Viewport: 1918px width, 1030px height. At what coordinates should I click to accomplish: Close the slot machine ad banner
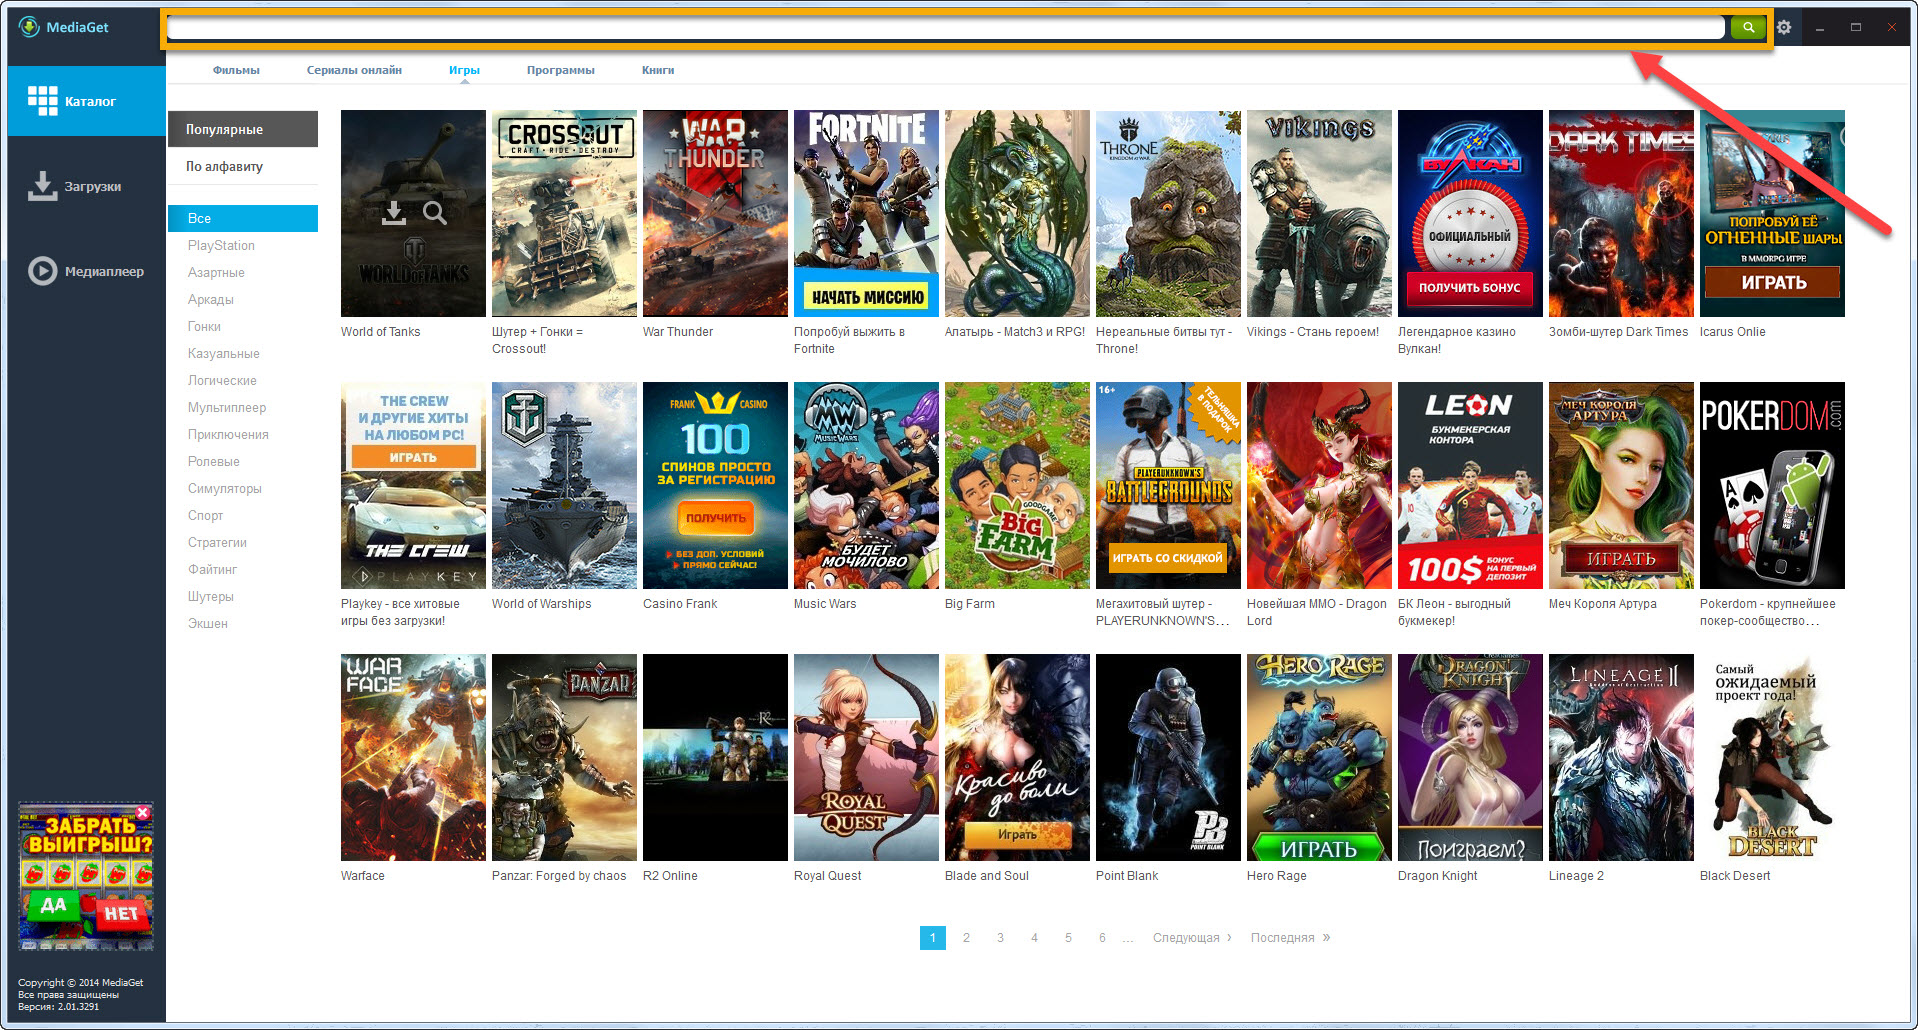tap(143, 813)
